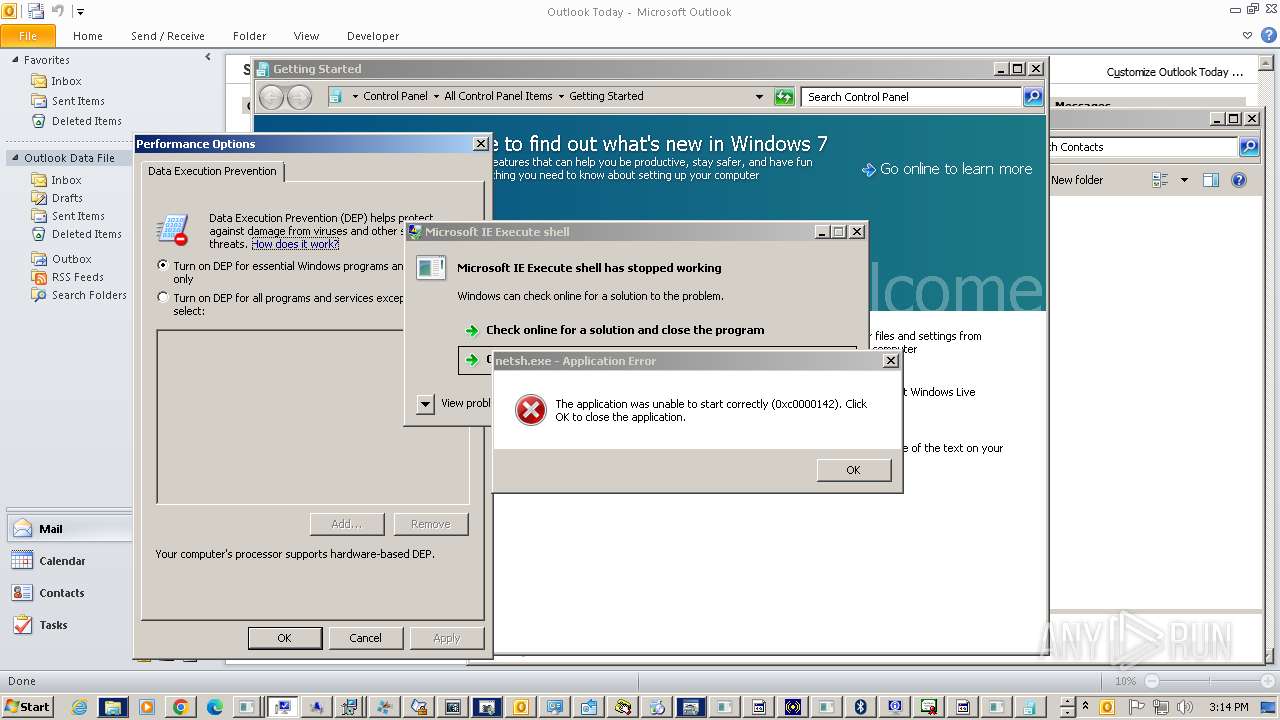Open the View ribbon tab
The image size is (1280, 720).
click(x=307, y=36)
